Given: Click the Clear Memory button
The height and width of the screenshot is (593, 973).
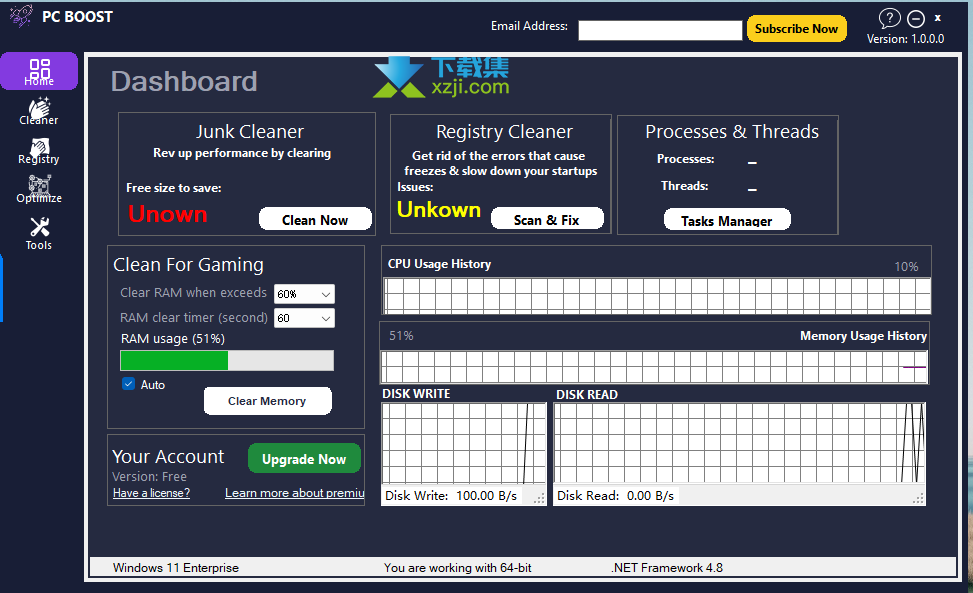Looking at the screenshot, I should (267, 401).
